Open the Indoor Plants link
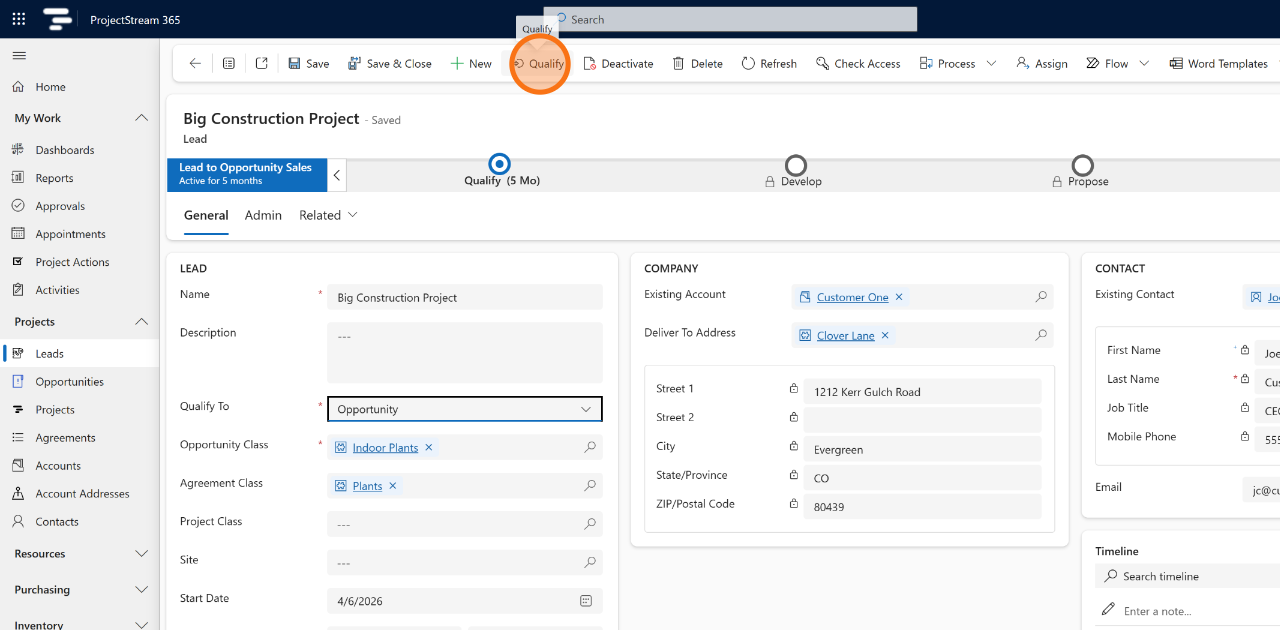Viewport: 1280px width, 630px height. pos(385,447)
